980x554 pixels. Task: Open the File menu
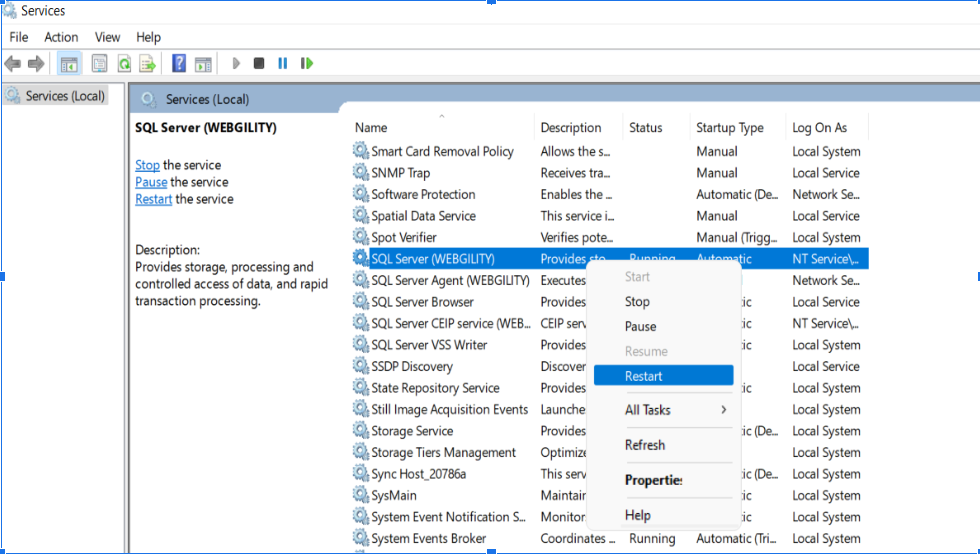click(19, 38)
